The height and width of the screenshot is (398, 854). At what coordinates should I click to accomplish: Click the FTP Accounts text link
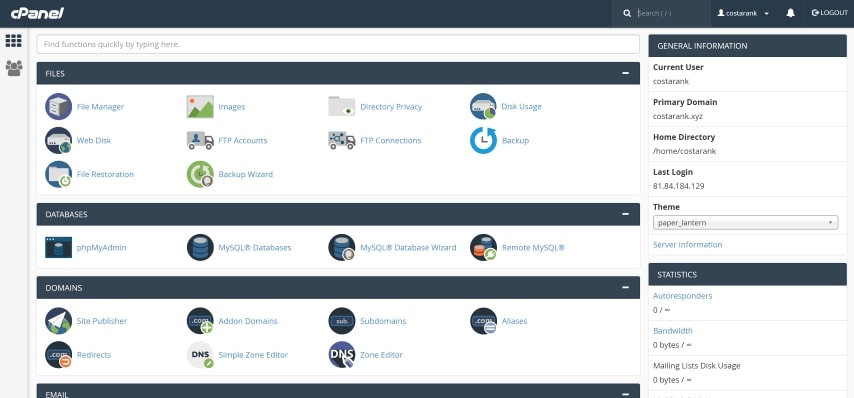pyautogui.click(x=243, y=140)
